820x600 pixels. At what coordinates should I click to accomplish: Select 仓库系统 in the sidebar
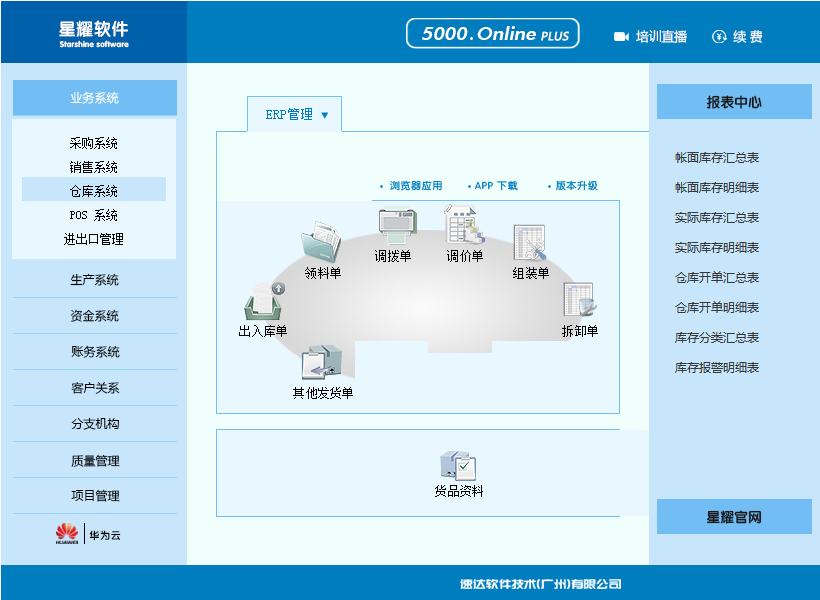tap(94, 191)
